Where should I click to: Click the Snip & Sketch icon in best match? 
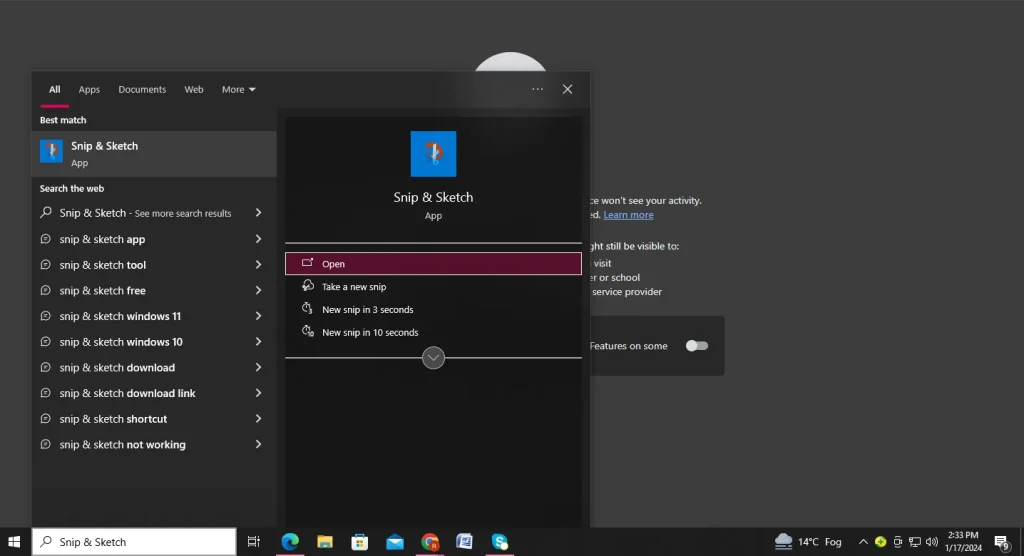tap(51, 152)
